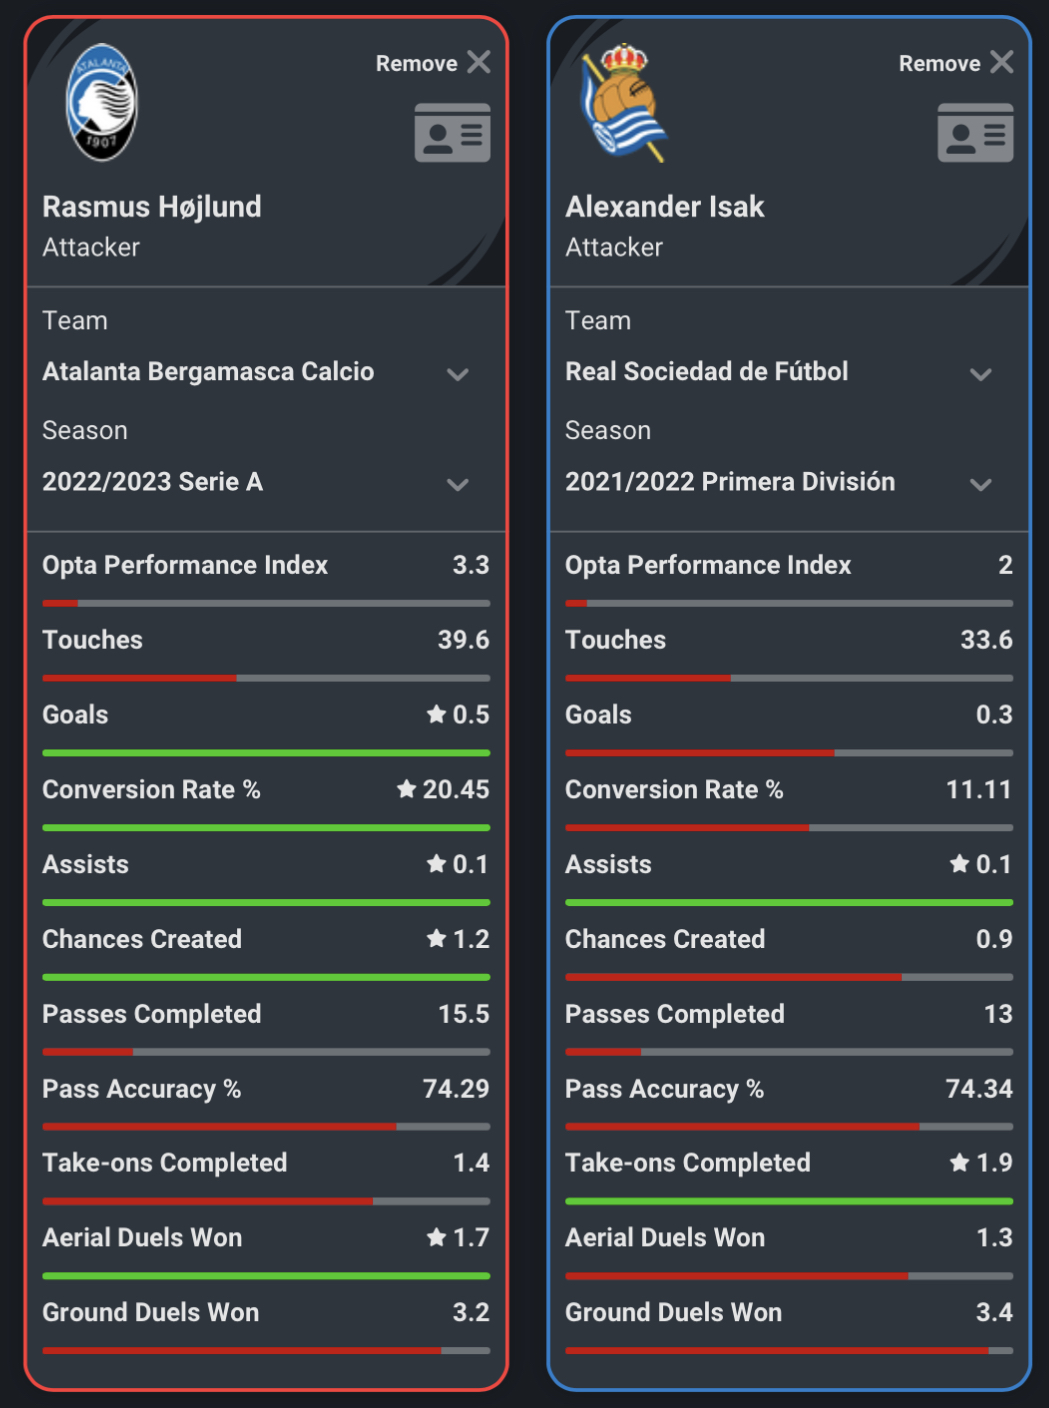Click Isak's Pass Accuracy % progress bar
The image size is (1049, 1408).
789,1127
